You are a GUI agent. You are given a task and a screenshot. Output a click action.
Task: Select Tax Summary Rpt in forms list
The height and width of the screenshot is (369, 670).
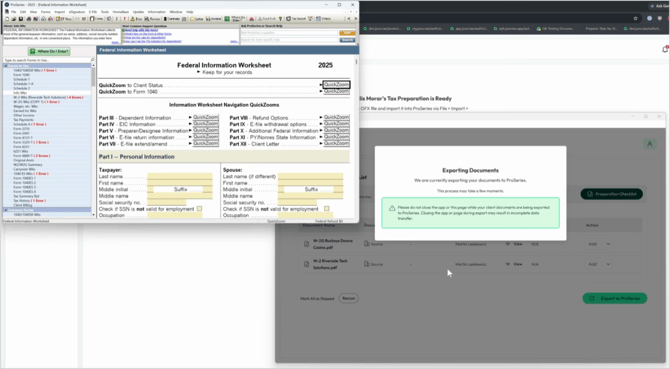coord(26,196)
